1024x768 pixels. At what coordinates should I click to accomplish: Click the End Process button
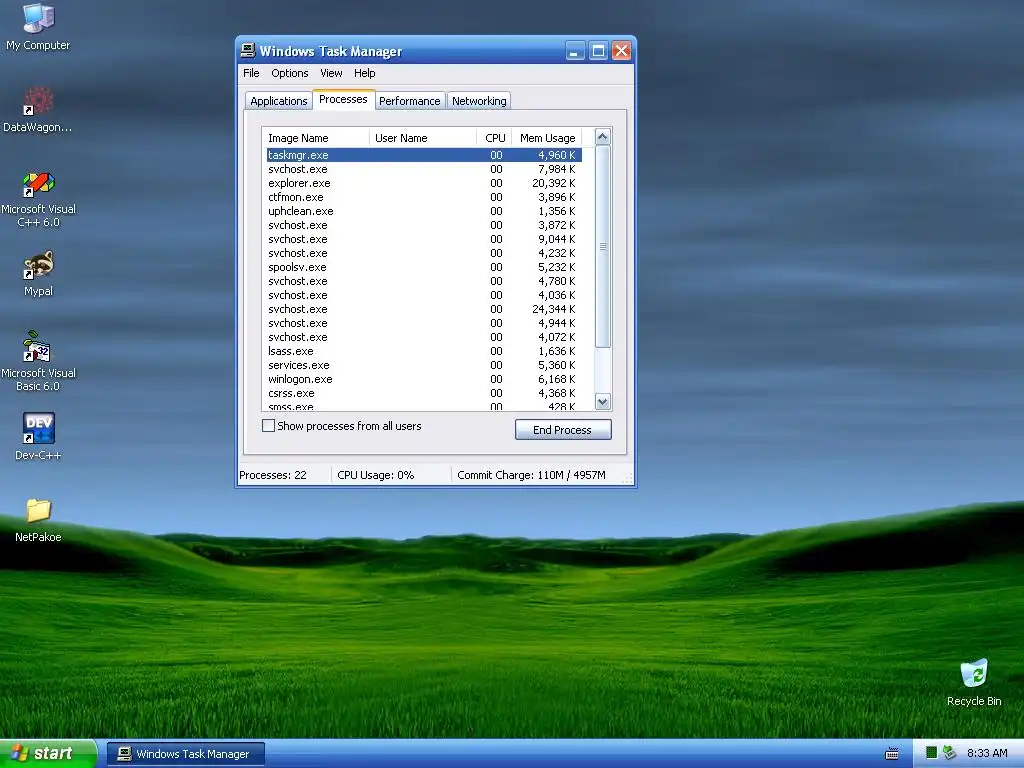coord(563,430)
